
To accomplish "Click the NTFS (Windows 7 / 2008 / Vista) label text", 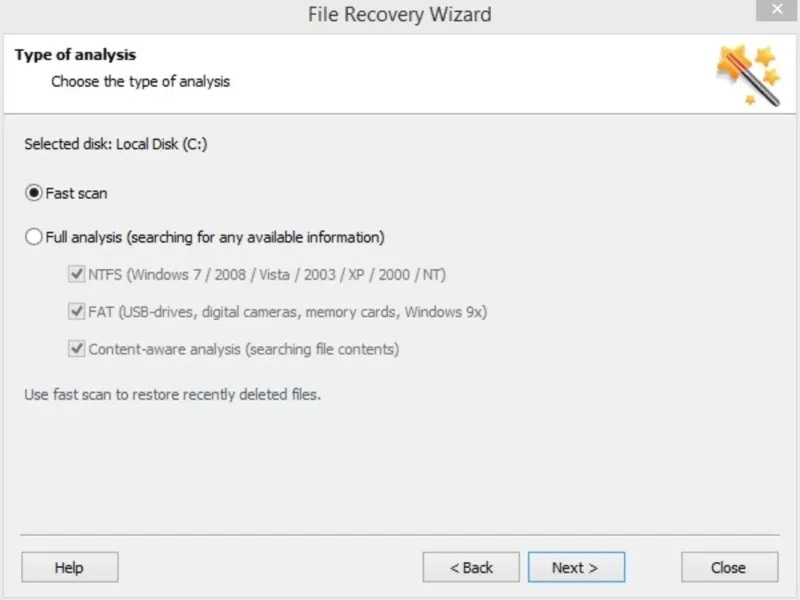I will point(267,274).
